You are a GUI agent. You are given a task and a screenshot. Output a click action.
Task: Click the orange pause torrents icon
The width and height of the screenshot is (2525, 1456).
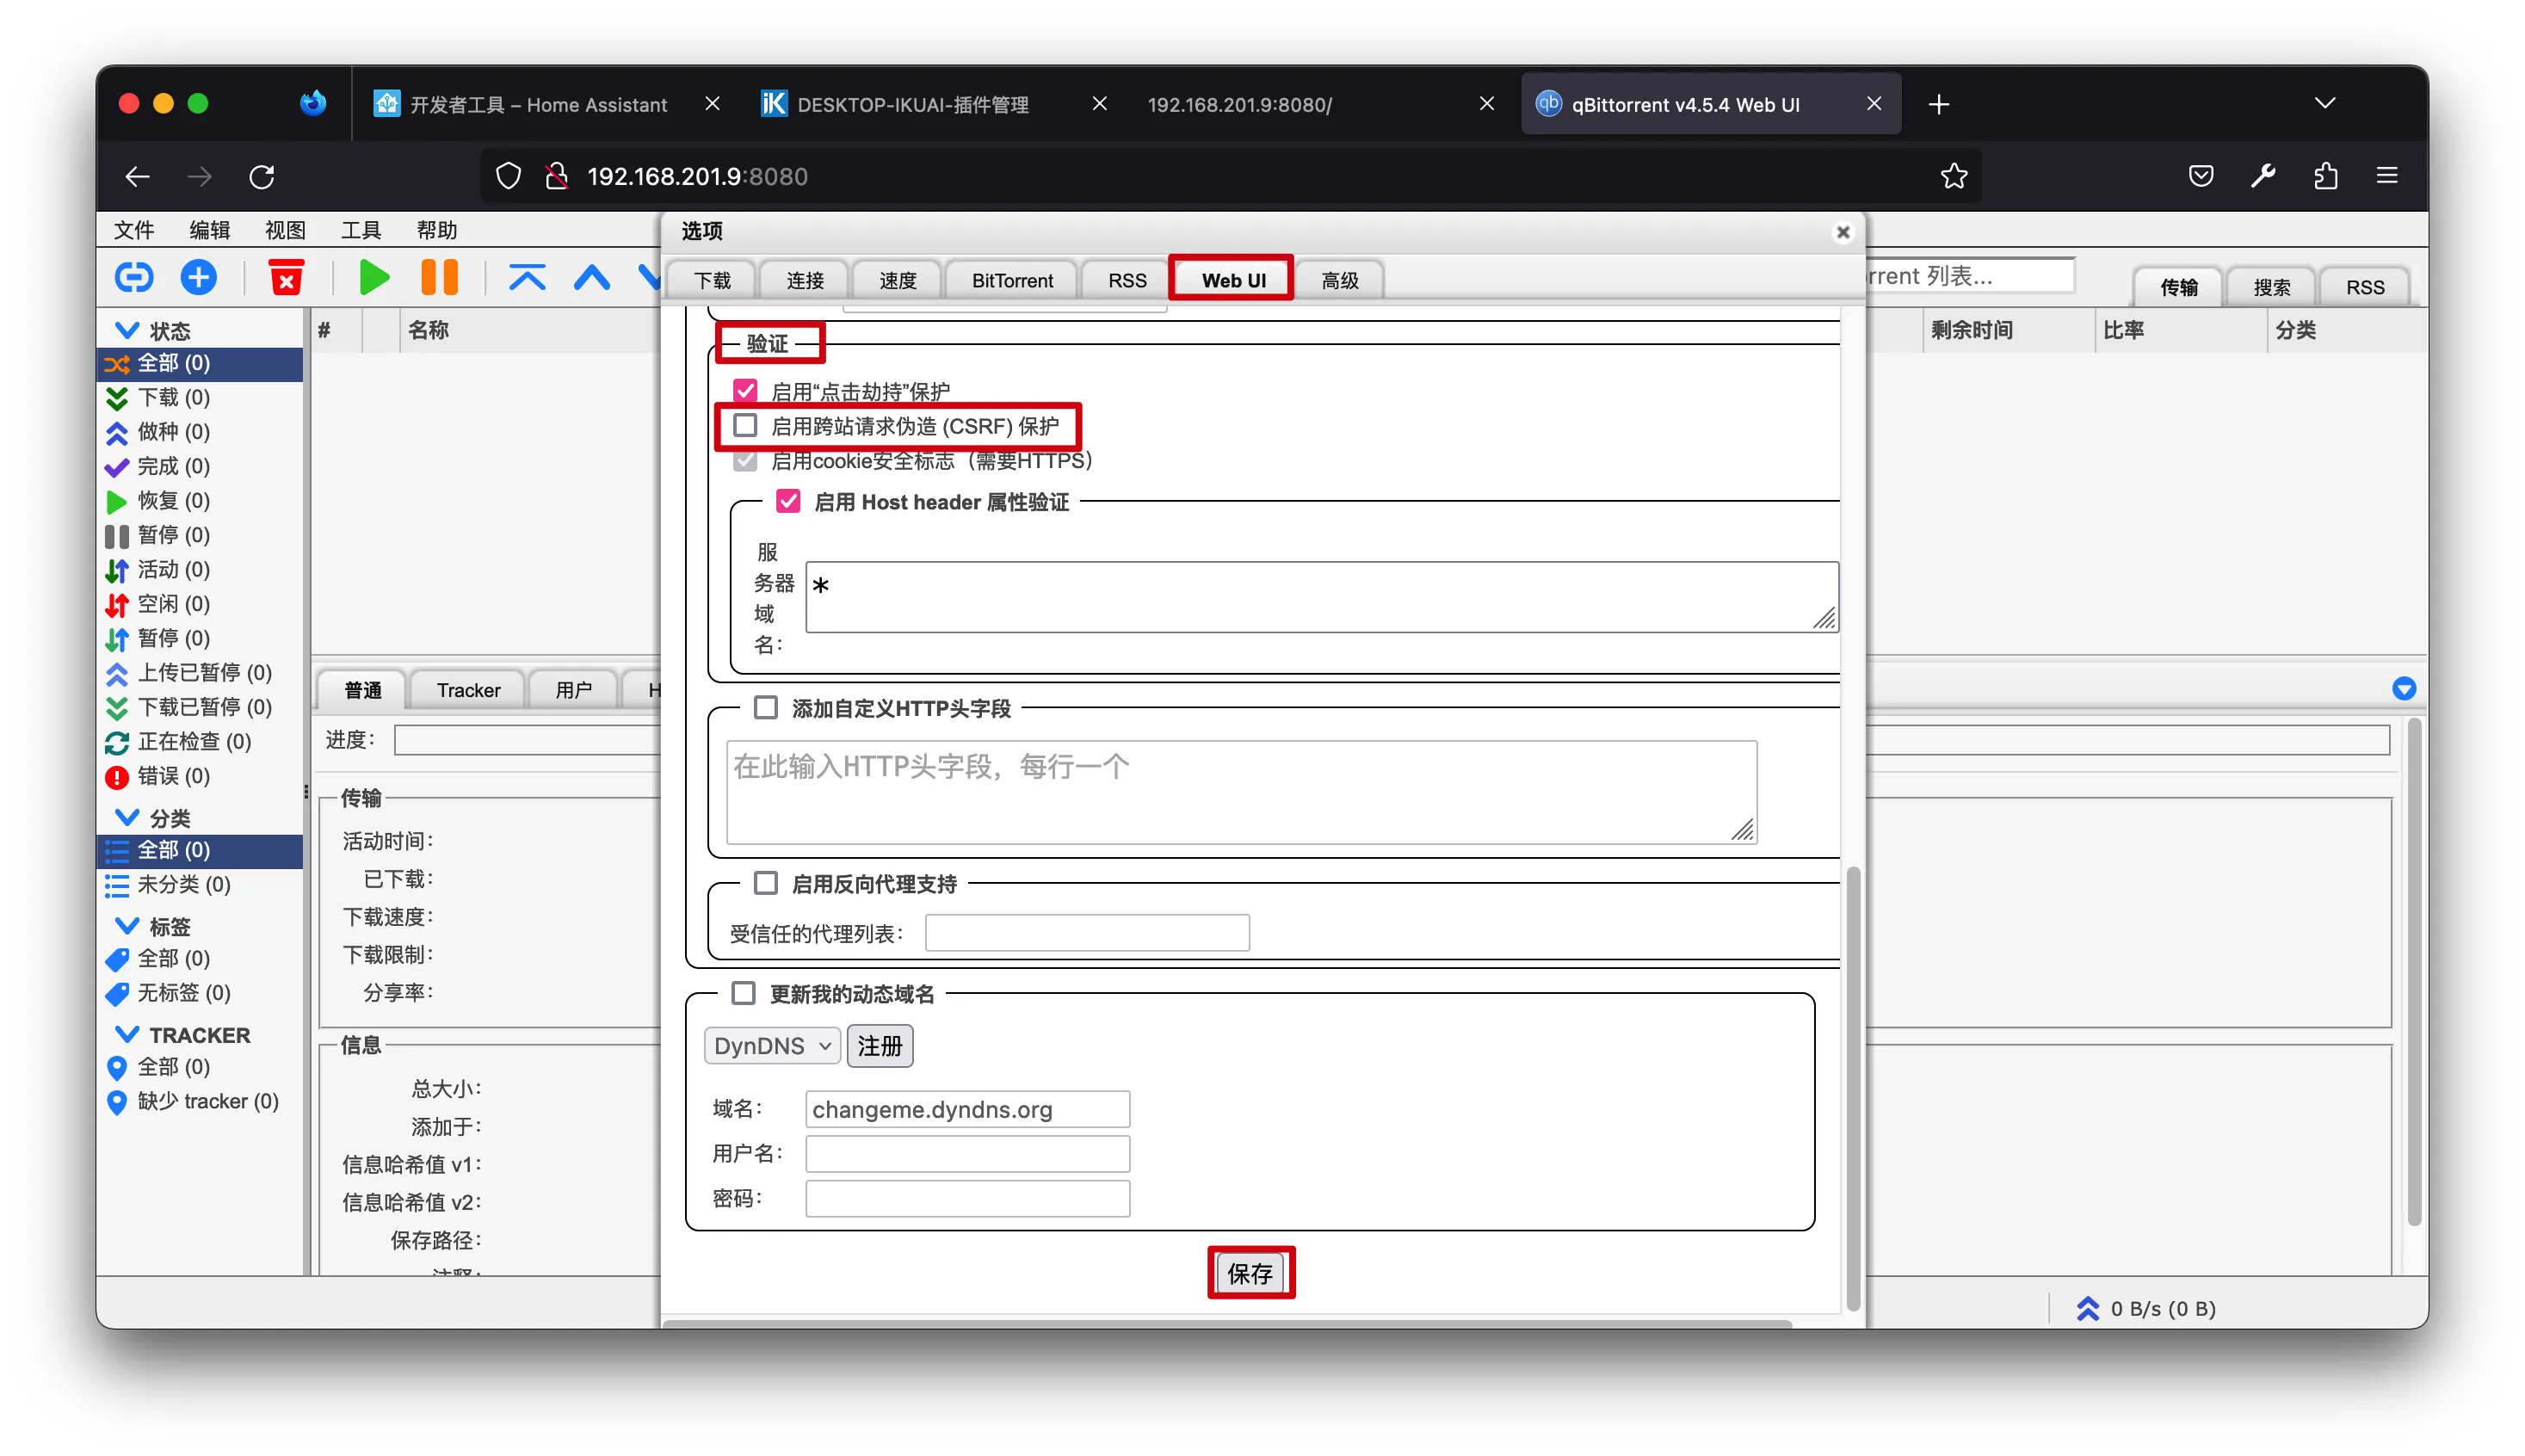click(x=439, y=277)
